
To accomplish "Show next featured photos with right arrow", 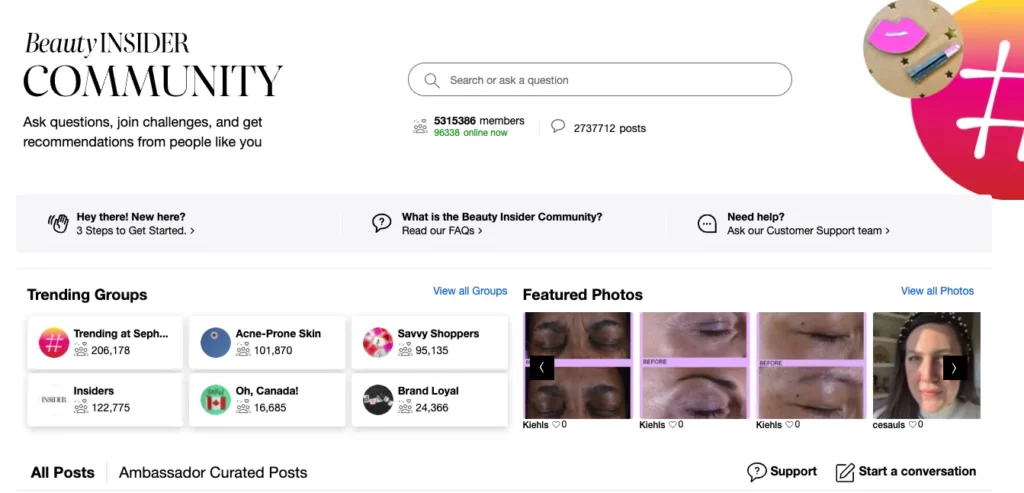I will pyautogui.click(x=954, y=368).
